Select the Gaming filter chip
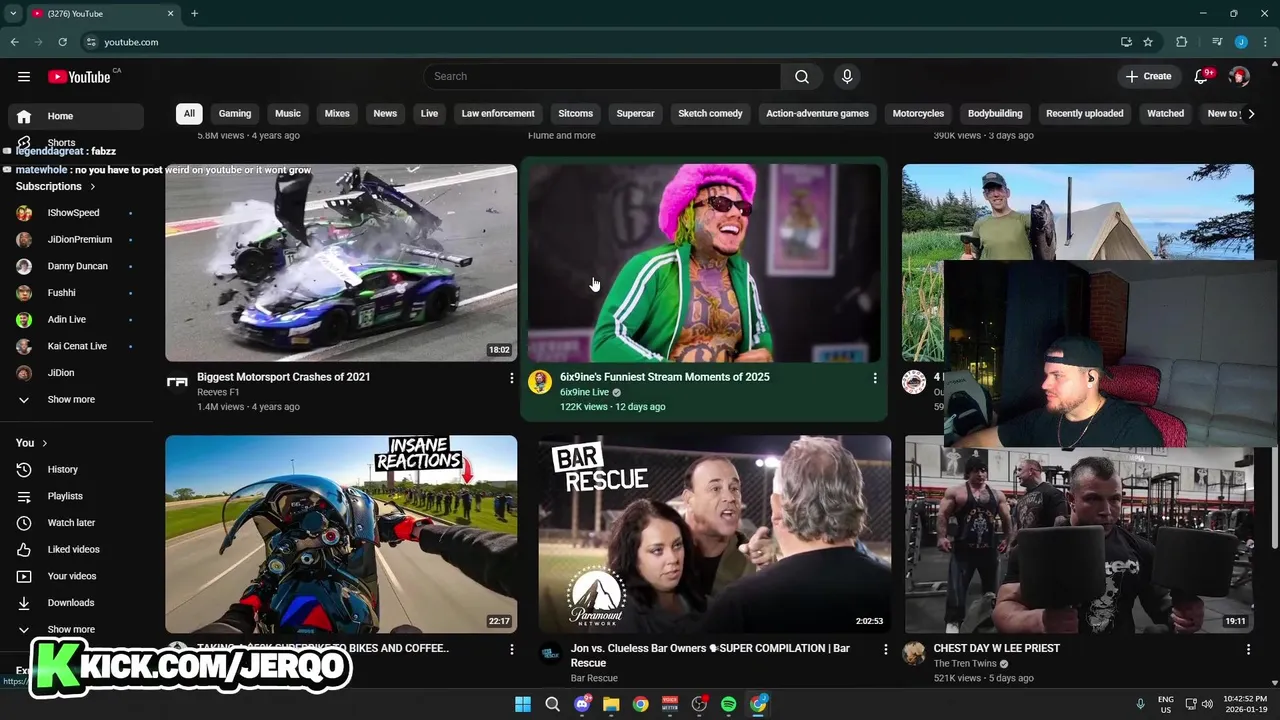Screen dimensions: 1280x720 235,114
